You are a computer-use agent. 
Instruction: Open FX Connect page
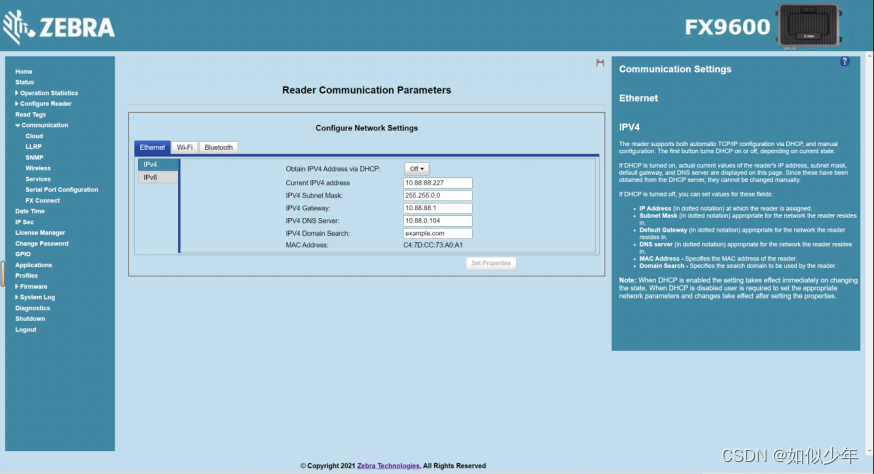[42, 200]
